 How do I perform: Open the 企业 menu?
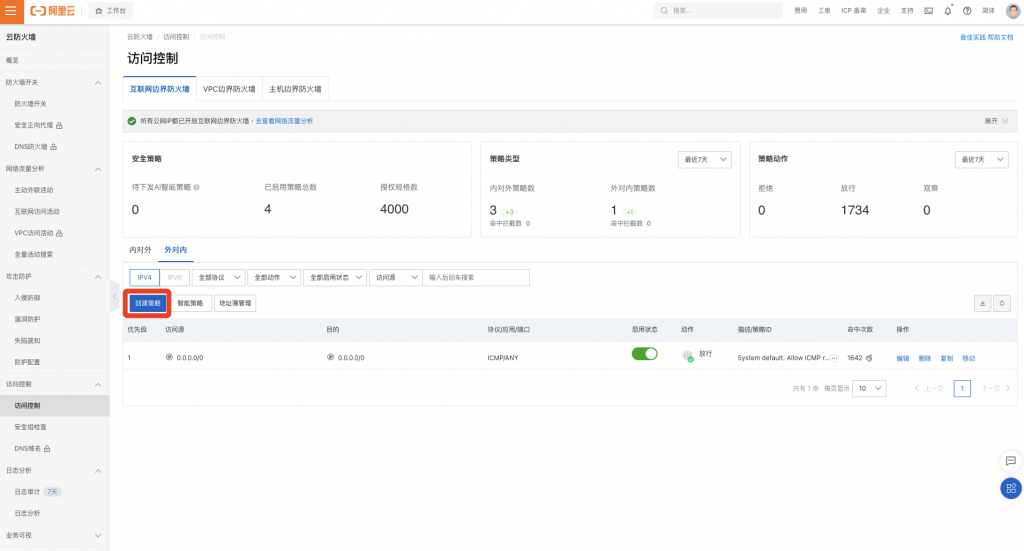click(x=883, y=11)
